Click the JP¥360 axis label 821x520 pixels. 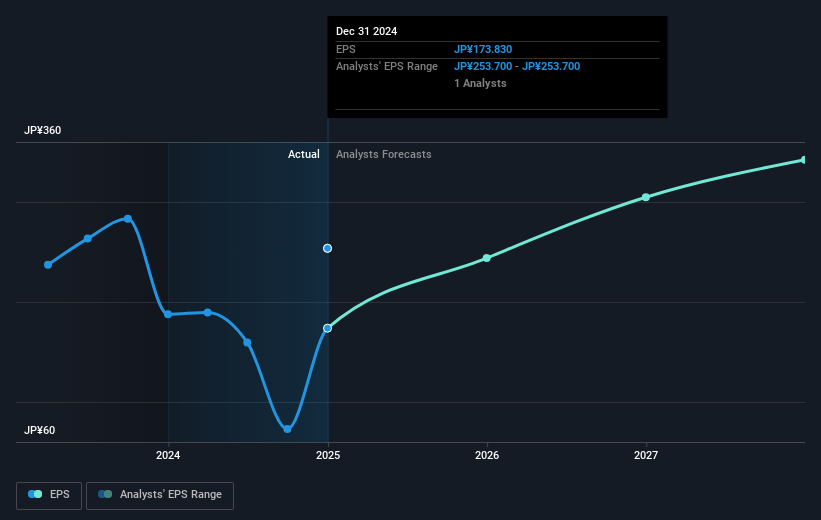[x=42, y=130]
